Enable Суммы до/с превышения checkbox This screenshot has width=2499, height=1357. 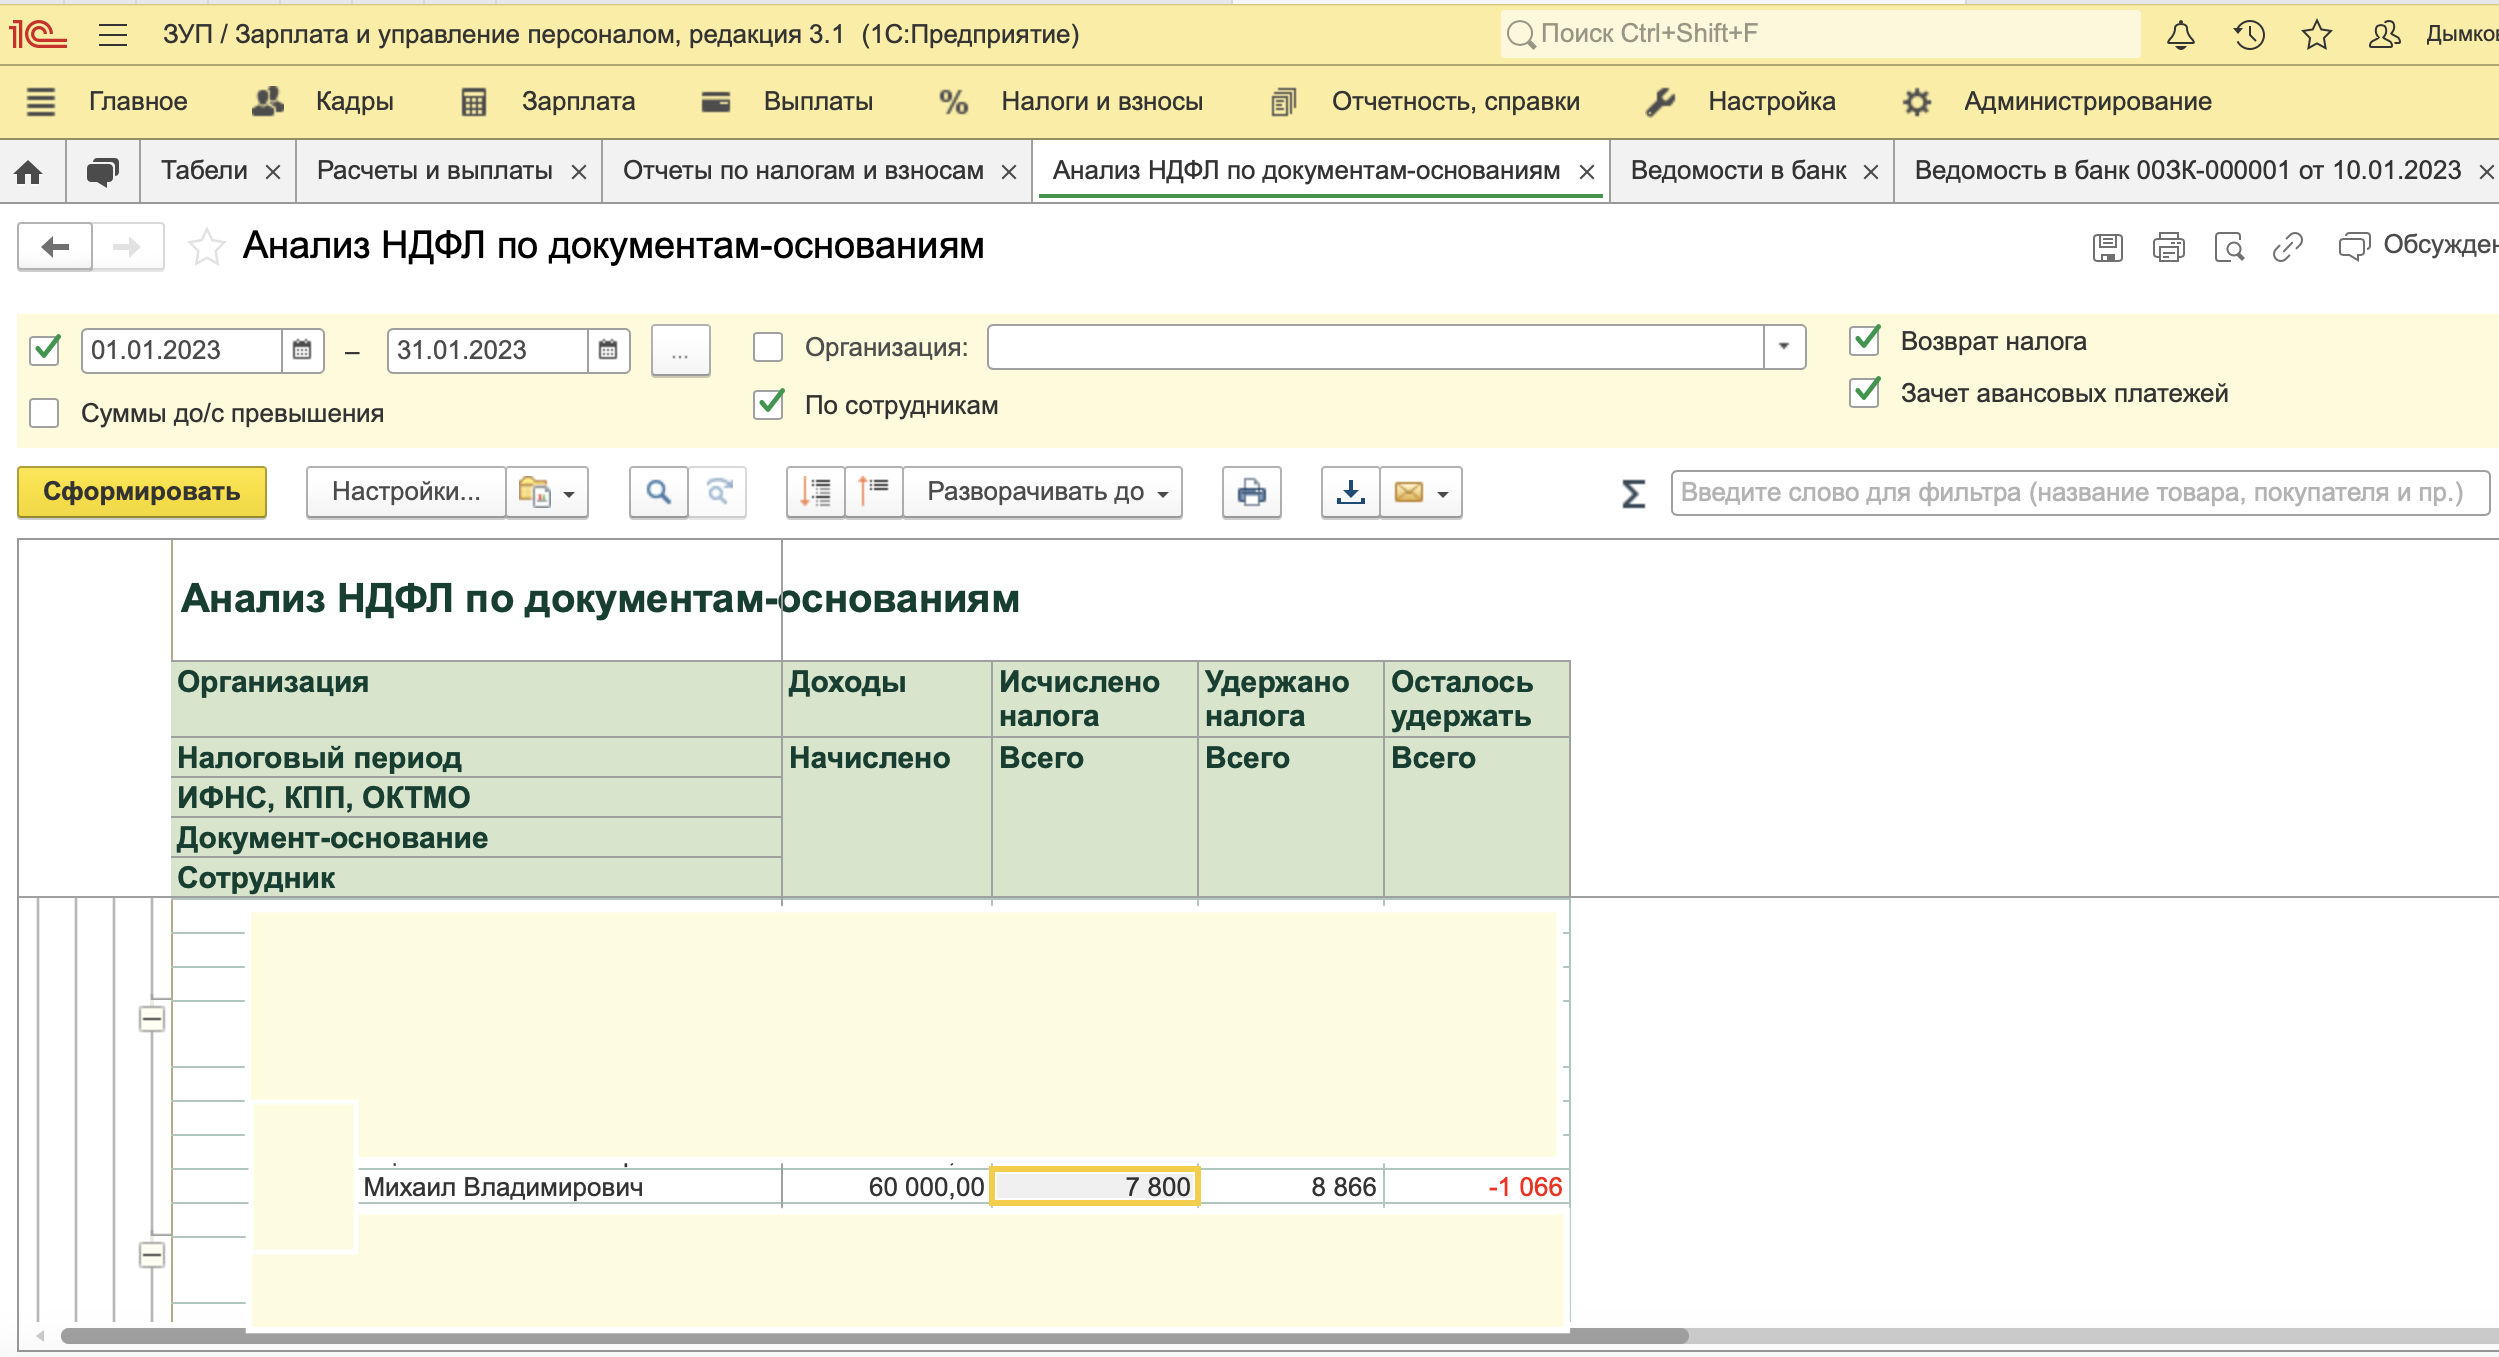click(x=45, y=413)
